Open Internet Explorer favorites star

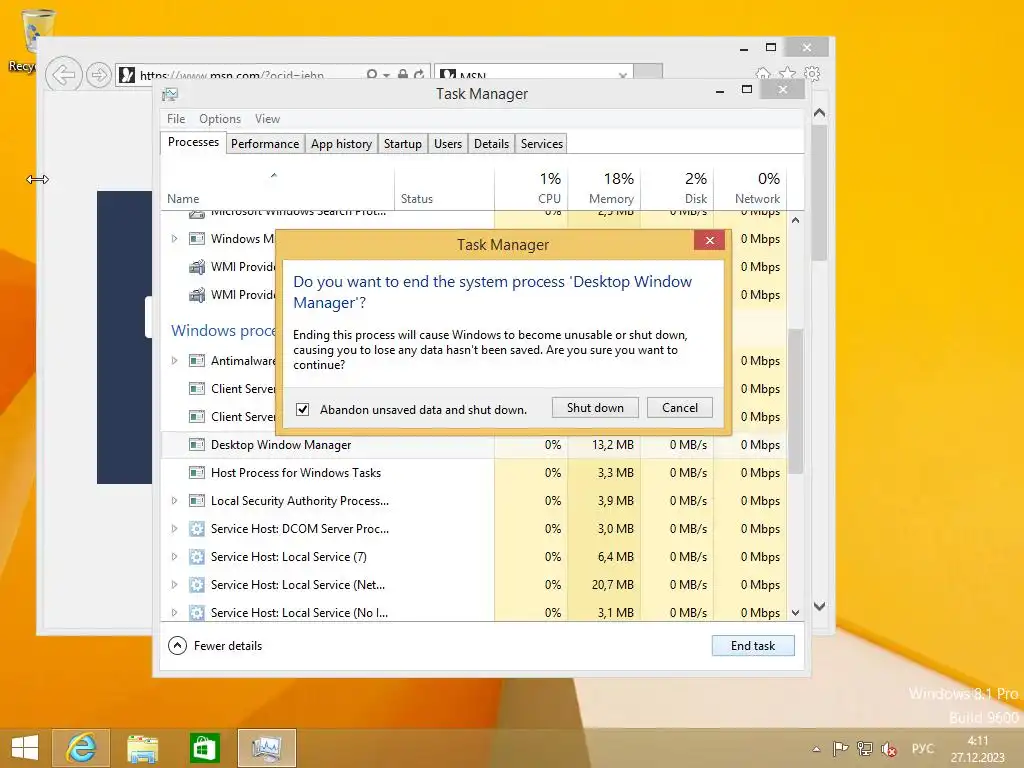click(788, 73)
